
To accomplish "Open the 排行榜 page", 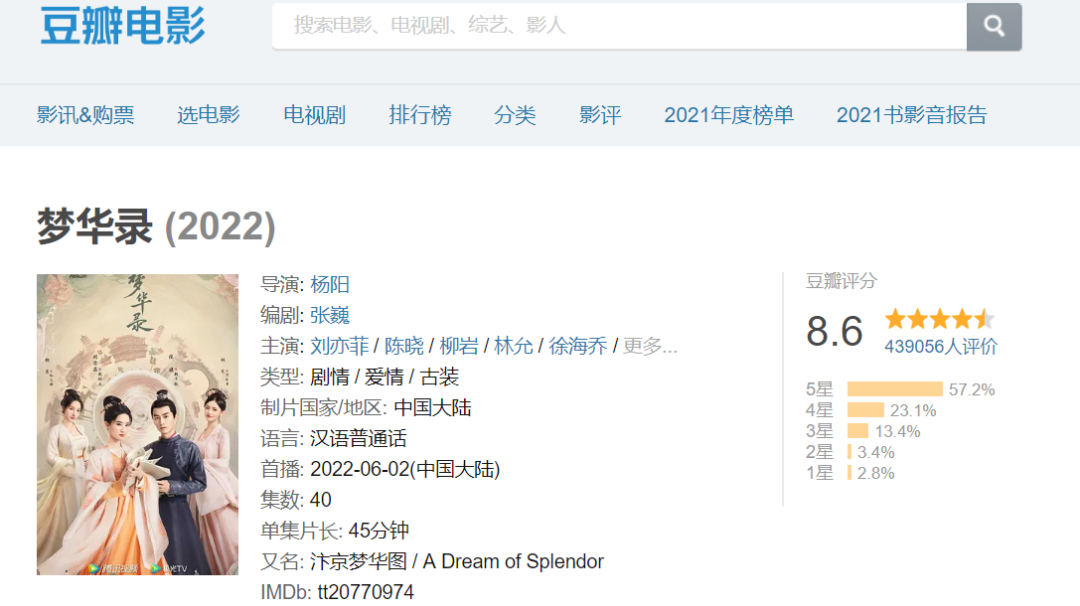I will (420, 115).
